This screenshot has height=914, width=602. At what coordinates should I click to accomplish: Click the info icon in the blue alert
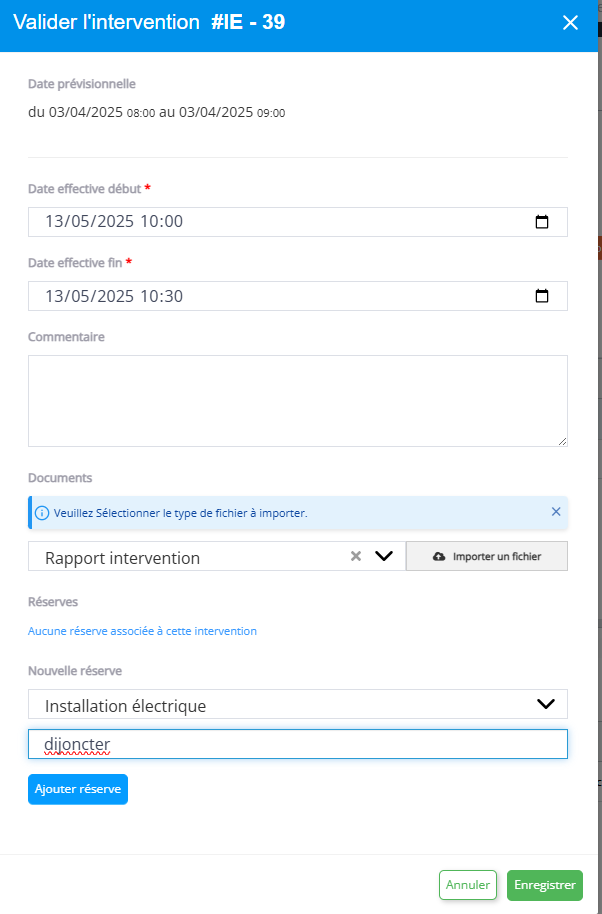pyautogui.click(x=42, y=513)
